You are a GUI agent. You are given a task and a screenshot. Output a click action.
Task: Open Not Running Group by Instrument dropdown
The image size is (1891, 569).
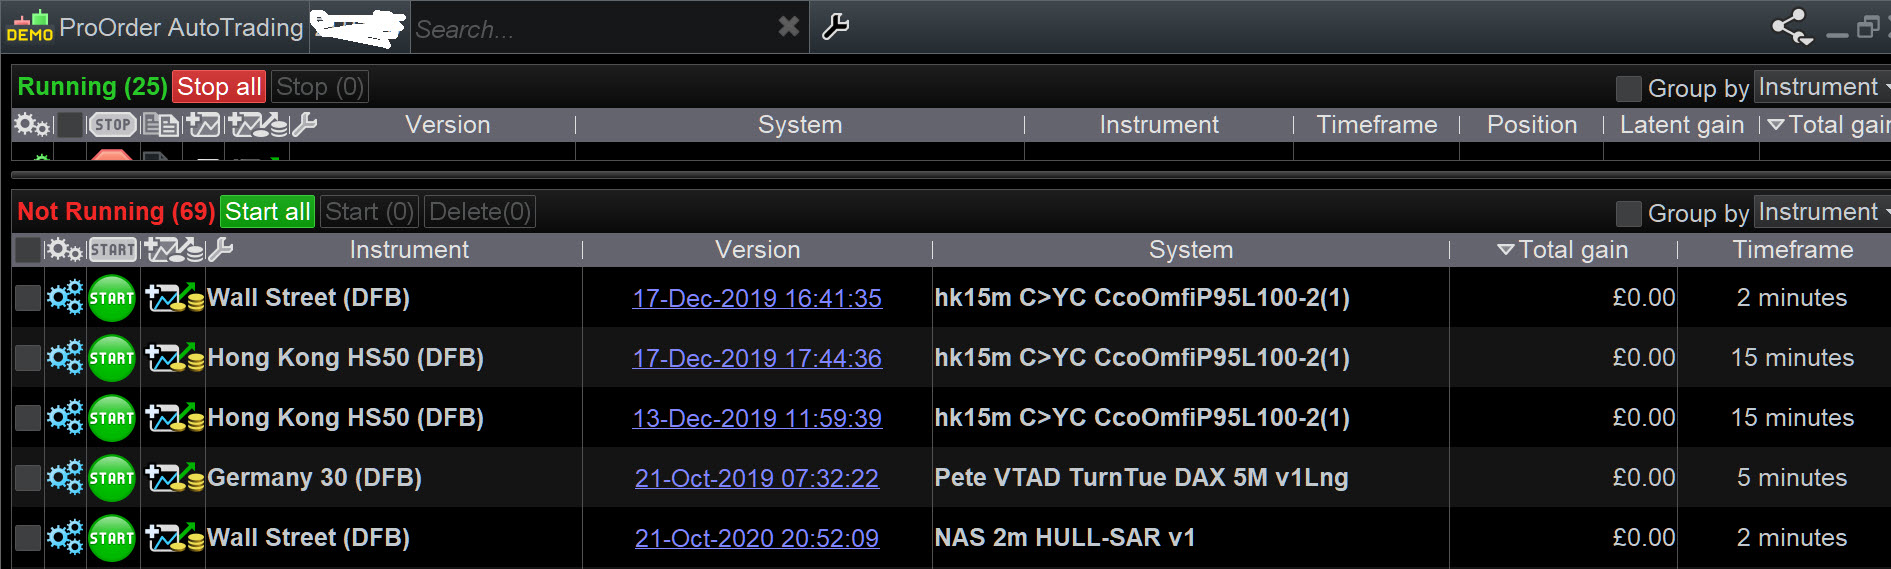pos(1822,213)
